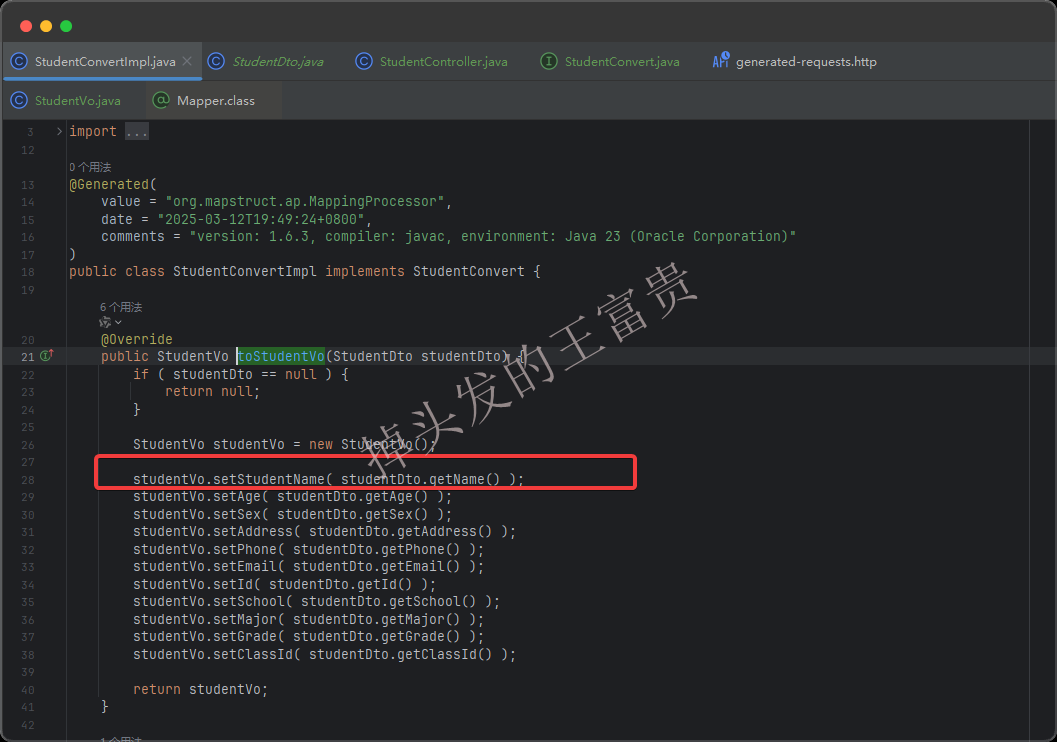The height and width of the screenshot is (742, 1057).
Task: Click interface icon on StudentConvert.java tab
Action: point(549,61)
